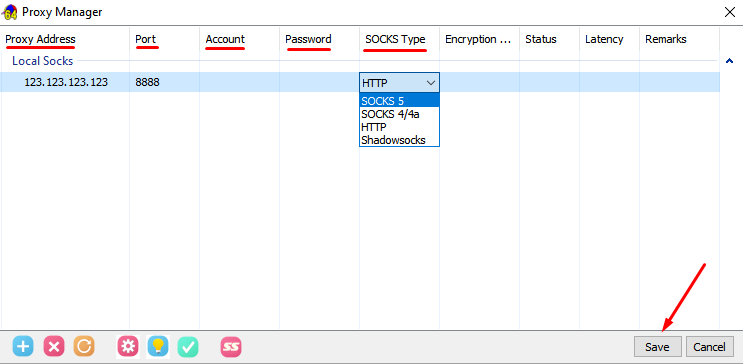Viewport: 743px width, 364px height.
Task: Click the Remarks column header
Action: 680,39
